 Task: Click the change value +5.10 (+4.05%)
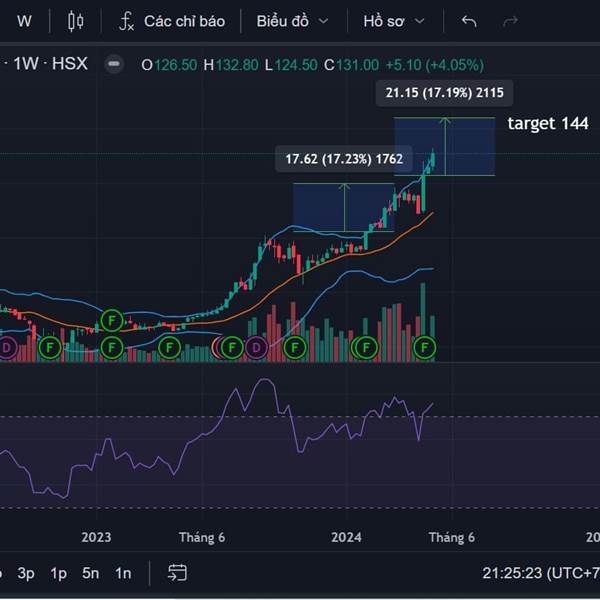pyautogui.click(x=435, y=65)
